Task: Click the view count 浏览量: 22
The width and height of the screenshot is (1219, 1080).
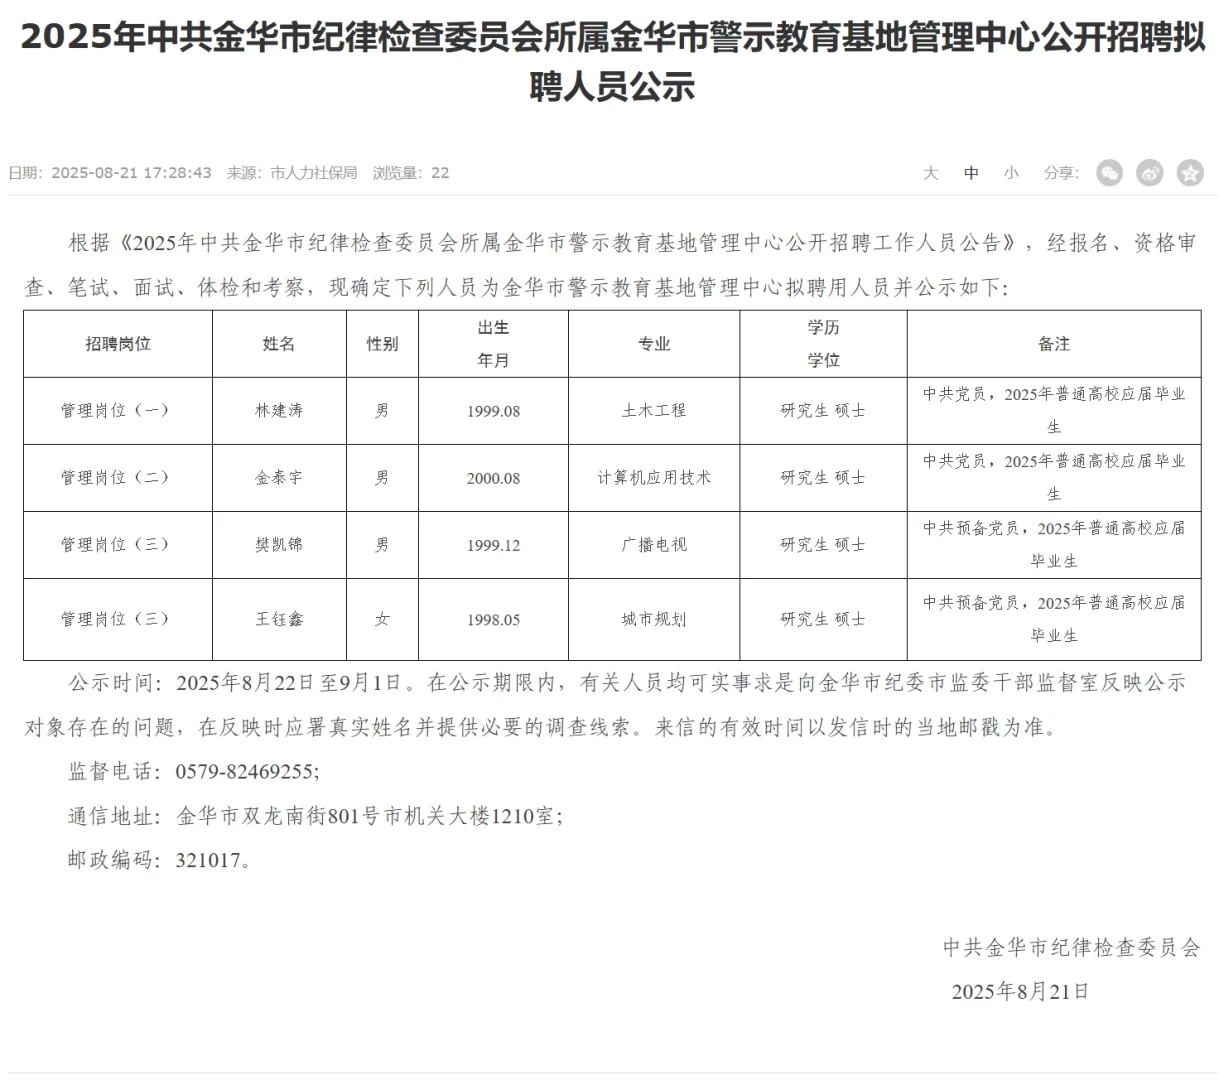Action: click(x=411, y=173)
